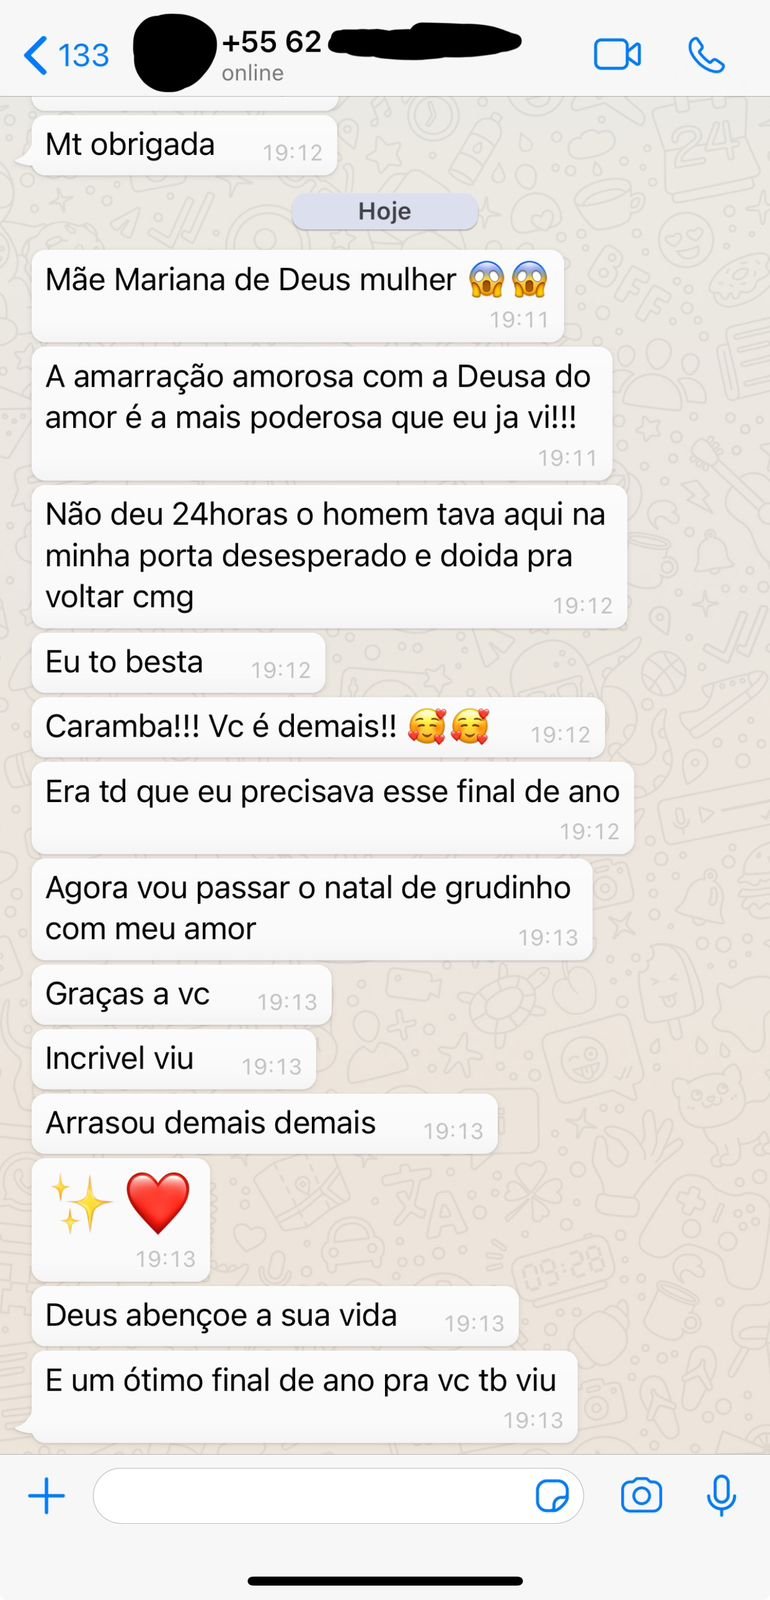Tap the sparkles and red heart emoji message
Image resolution: width=770 pixels, height=1600 pixels.
(x=121, y=1219)
